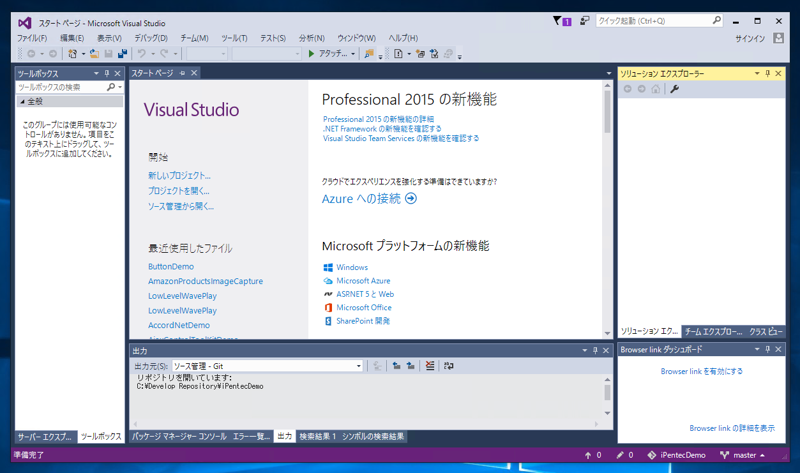Image resolution: width=800 pixels, height=473 pixels.
Task: Open recent file AmazonProductsImageCapture
Action: (206, 281)
